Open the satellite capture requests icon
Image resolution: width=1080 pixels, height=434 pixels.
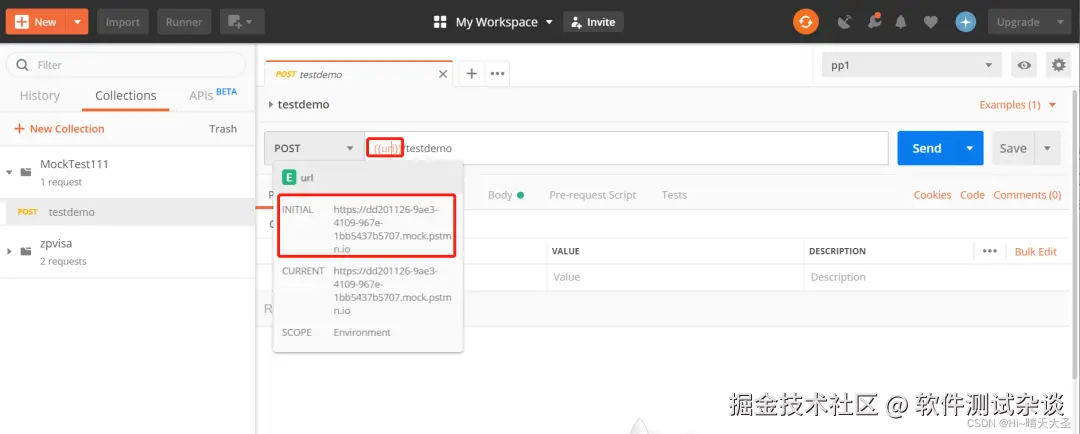(x=844, y=22)
